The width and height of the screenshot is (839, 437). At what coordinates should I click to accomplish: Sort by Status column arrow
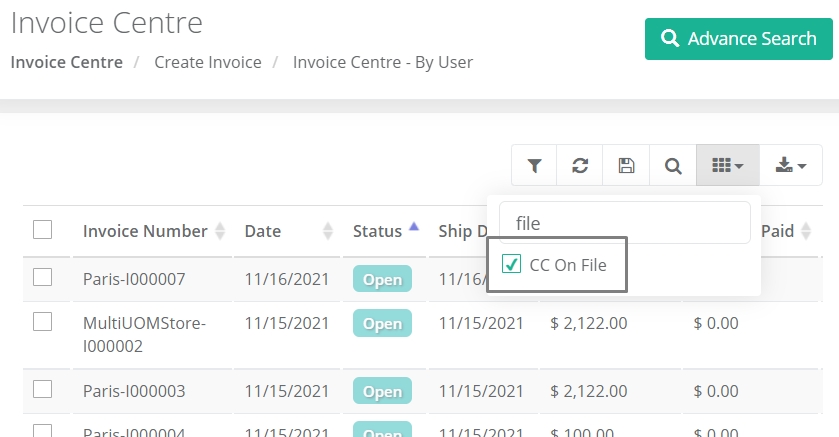(414, 226)
